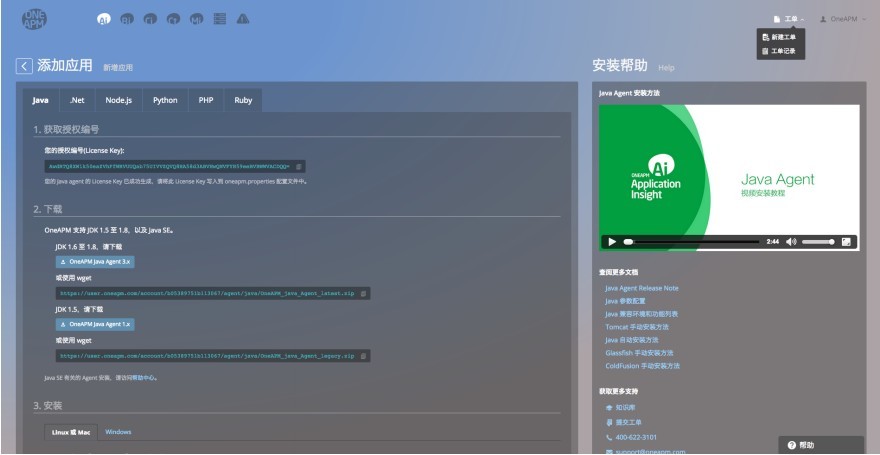The height and width of the screenshot is (455, 880).
Task: Open ColdFusion 手动安装方法 link
Action: (643, 366)
